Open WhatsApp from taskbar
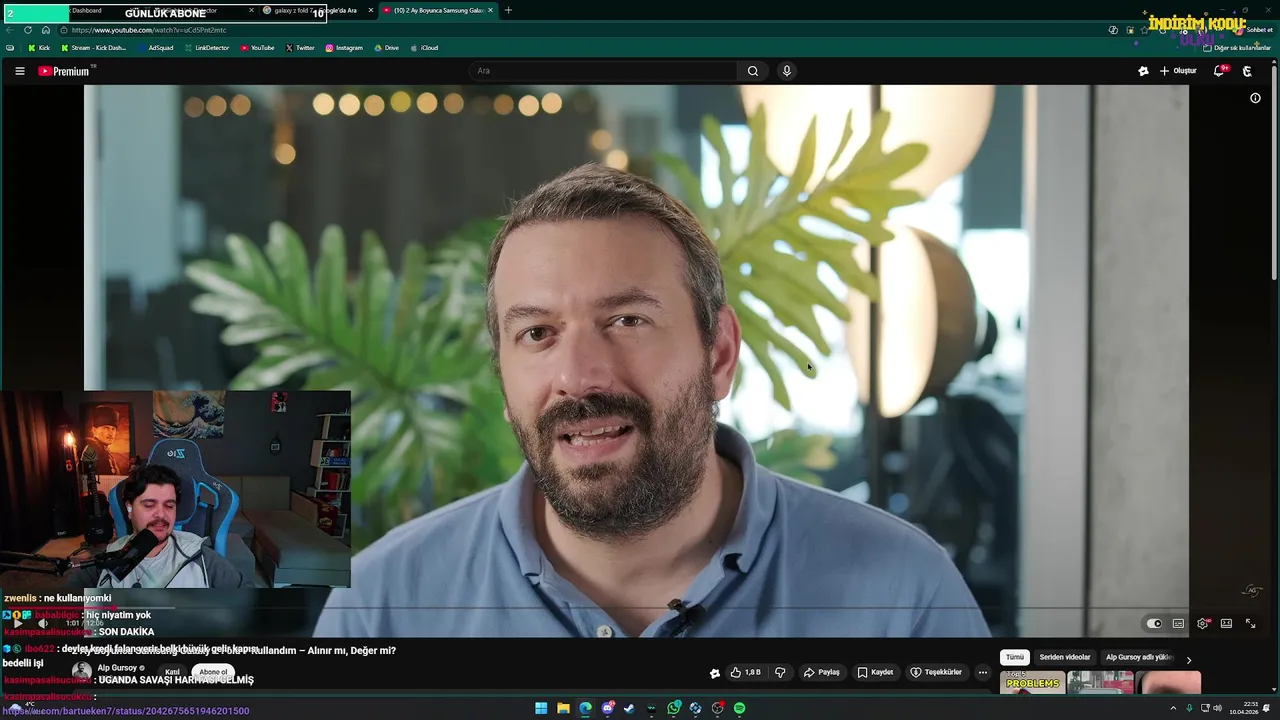Screen dimensions: 1280x720 click(x=674, y=708)
